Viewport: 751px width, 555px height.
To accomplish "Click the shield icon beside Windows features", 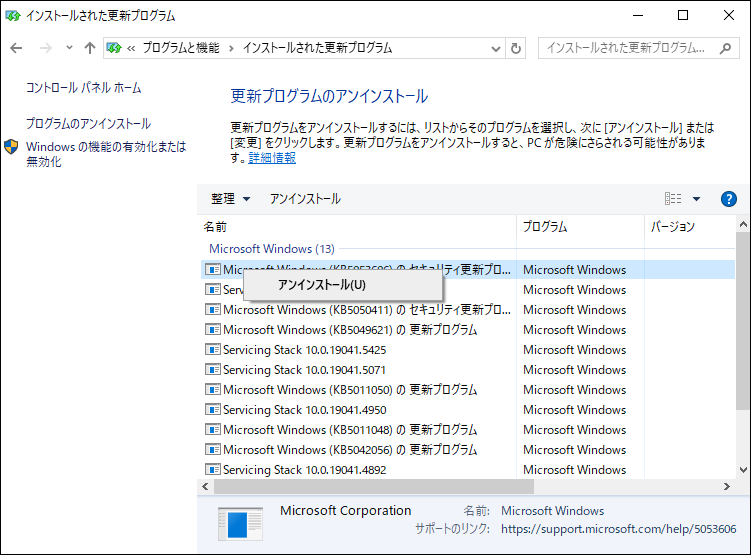I will [x=11, y=147].
